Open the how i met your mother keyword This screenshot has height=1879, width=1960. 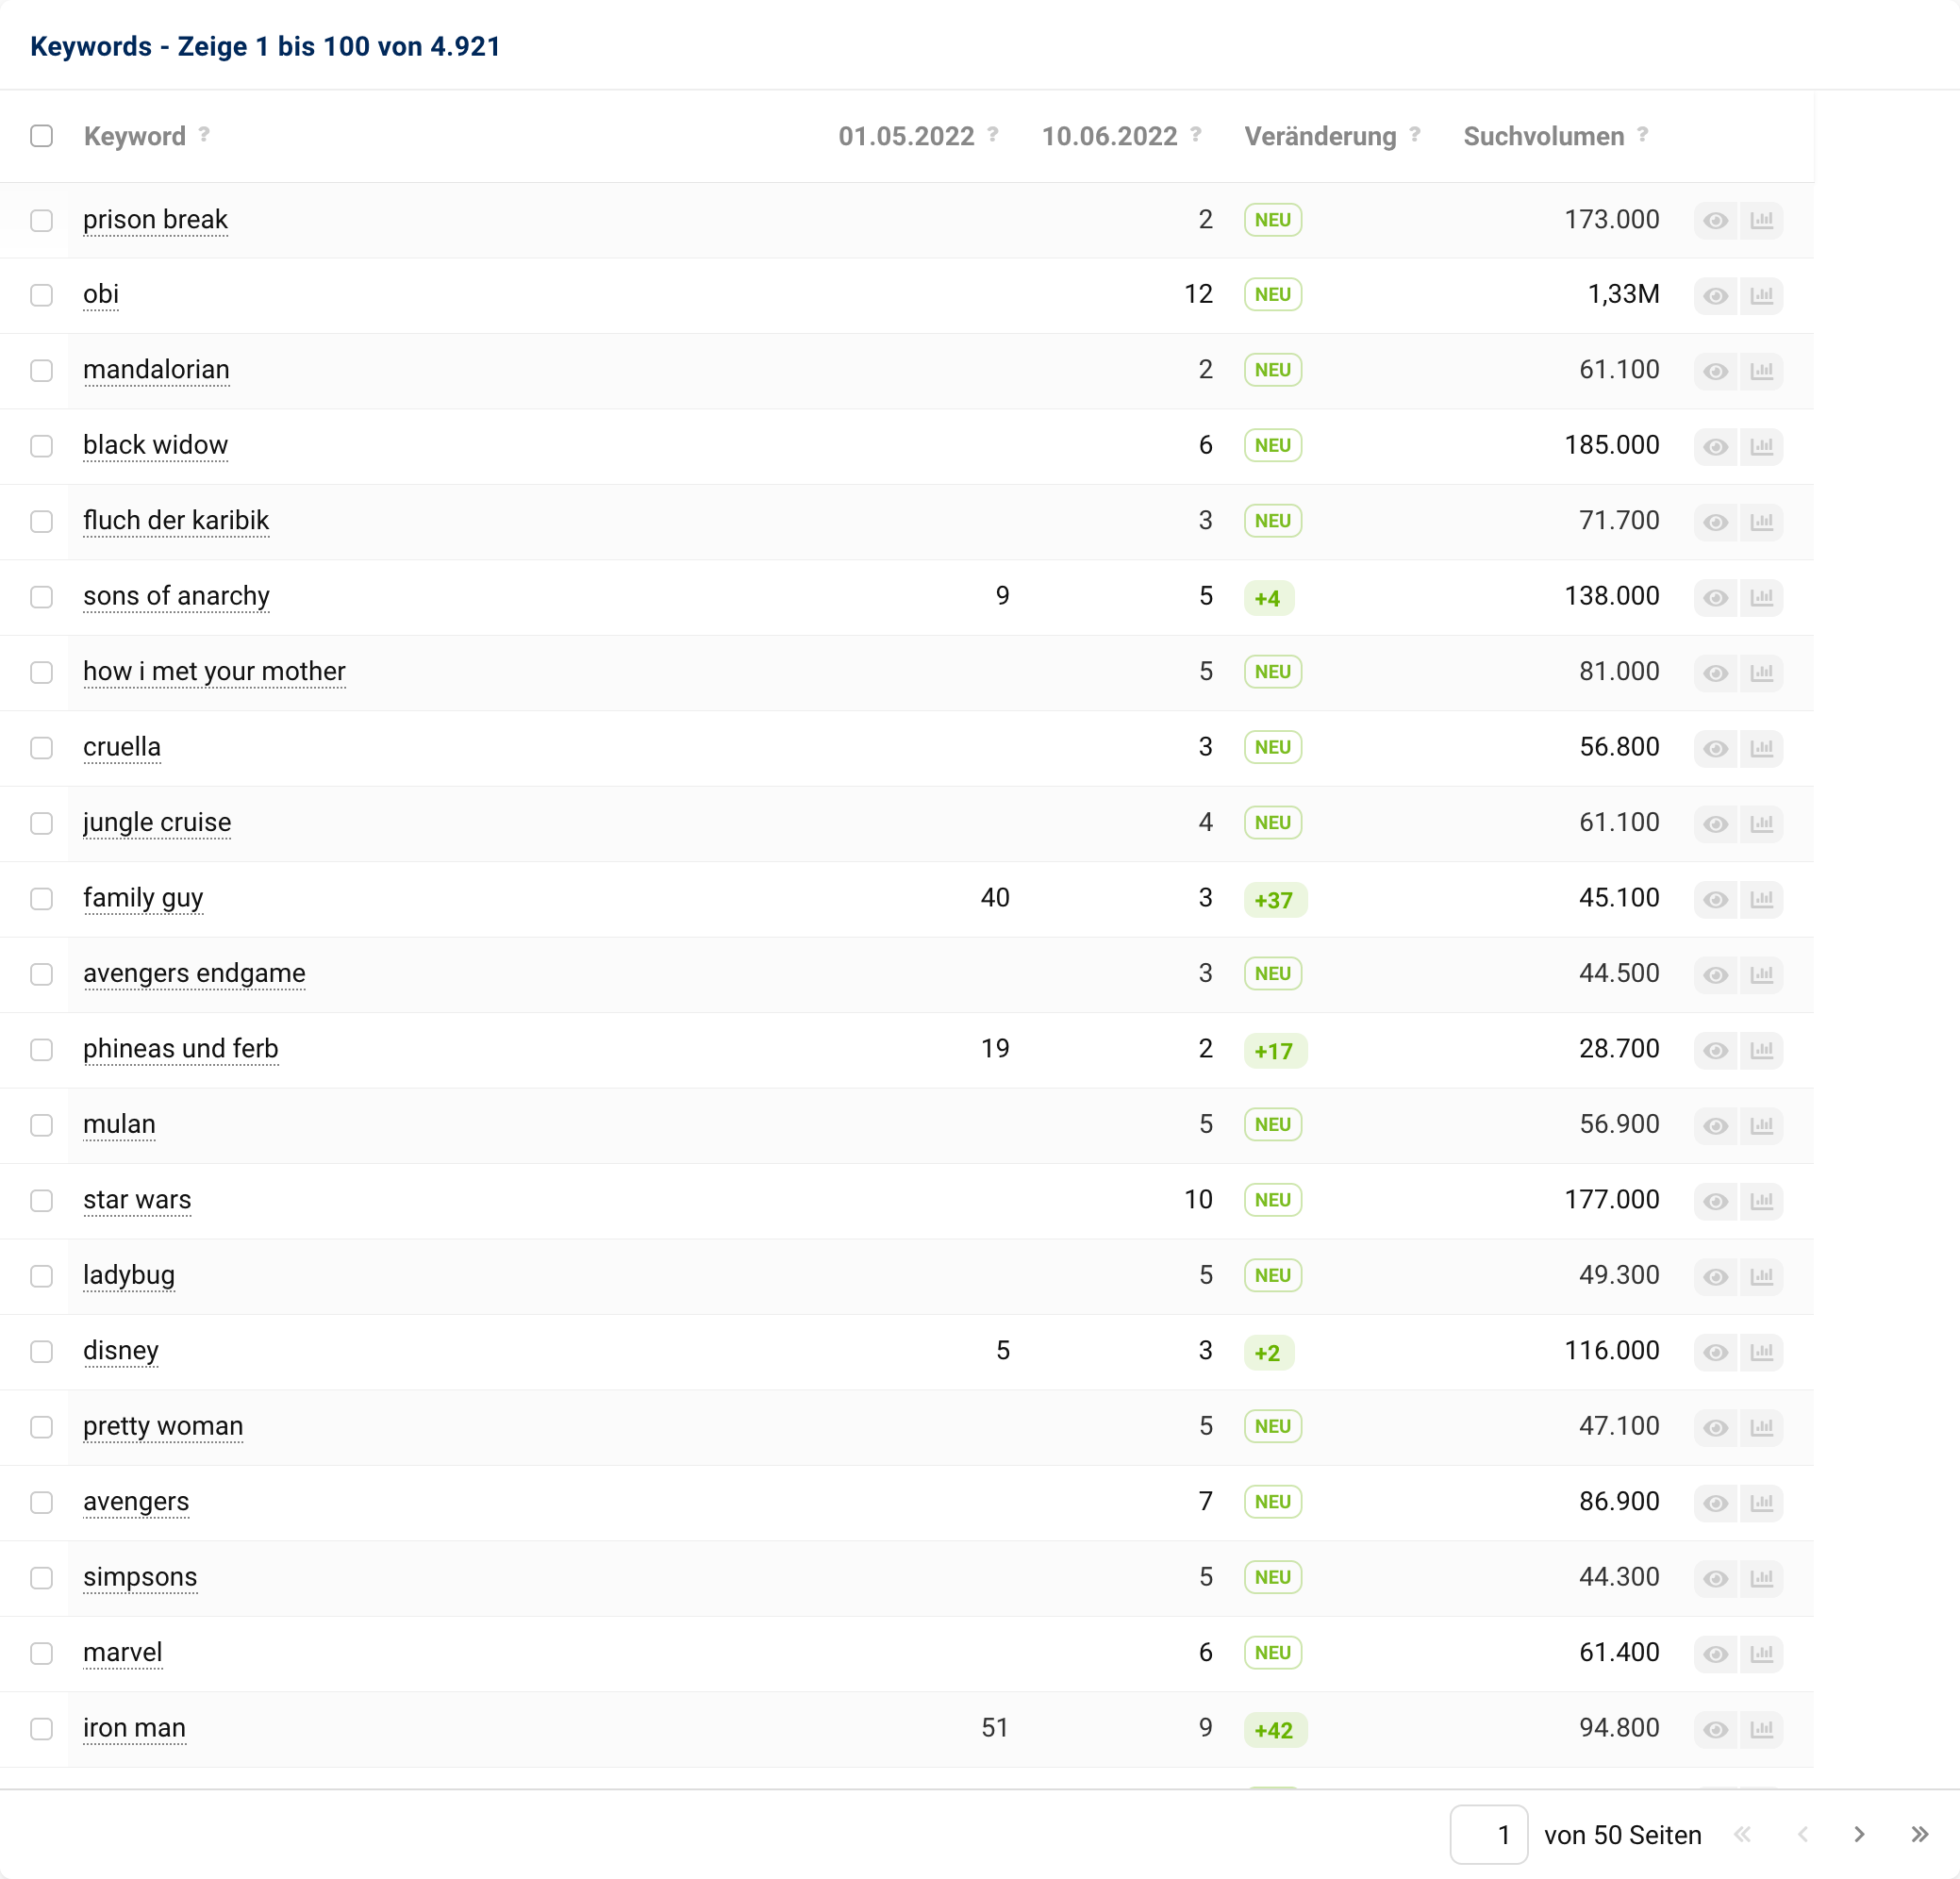coord(214,671)
